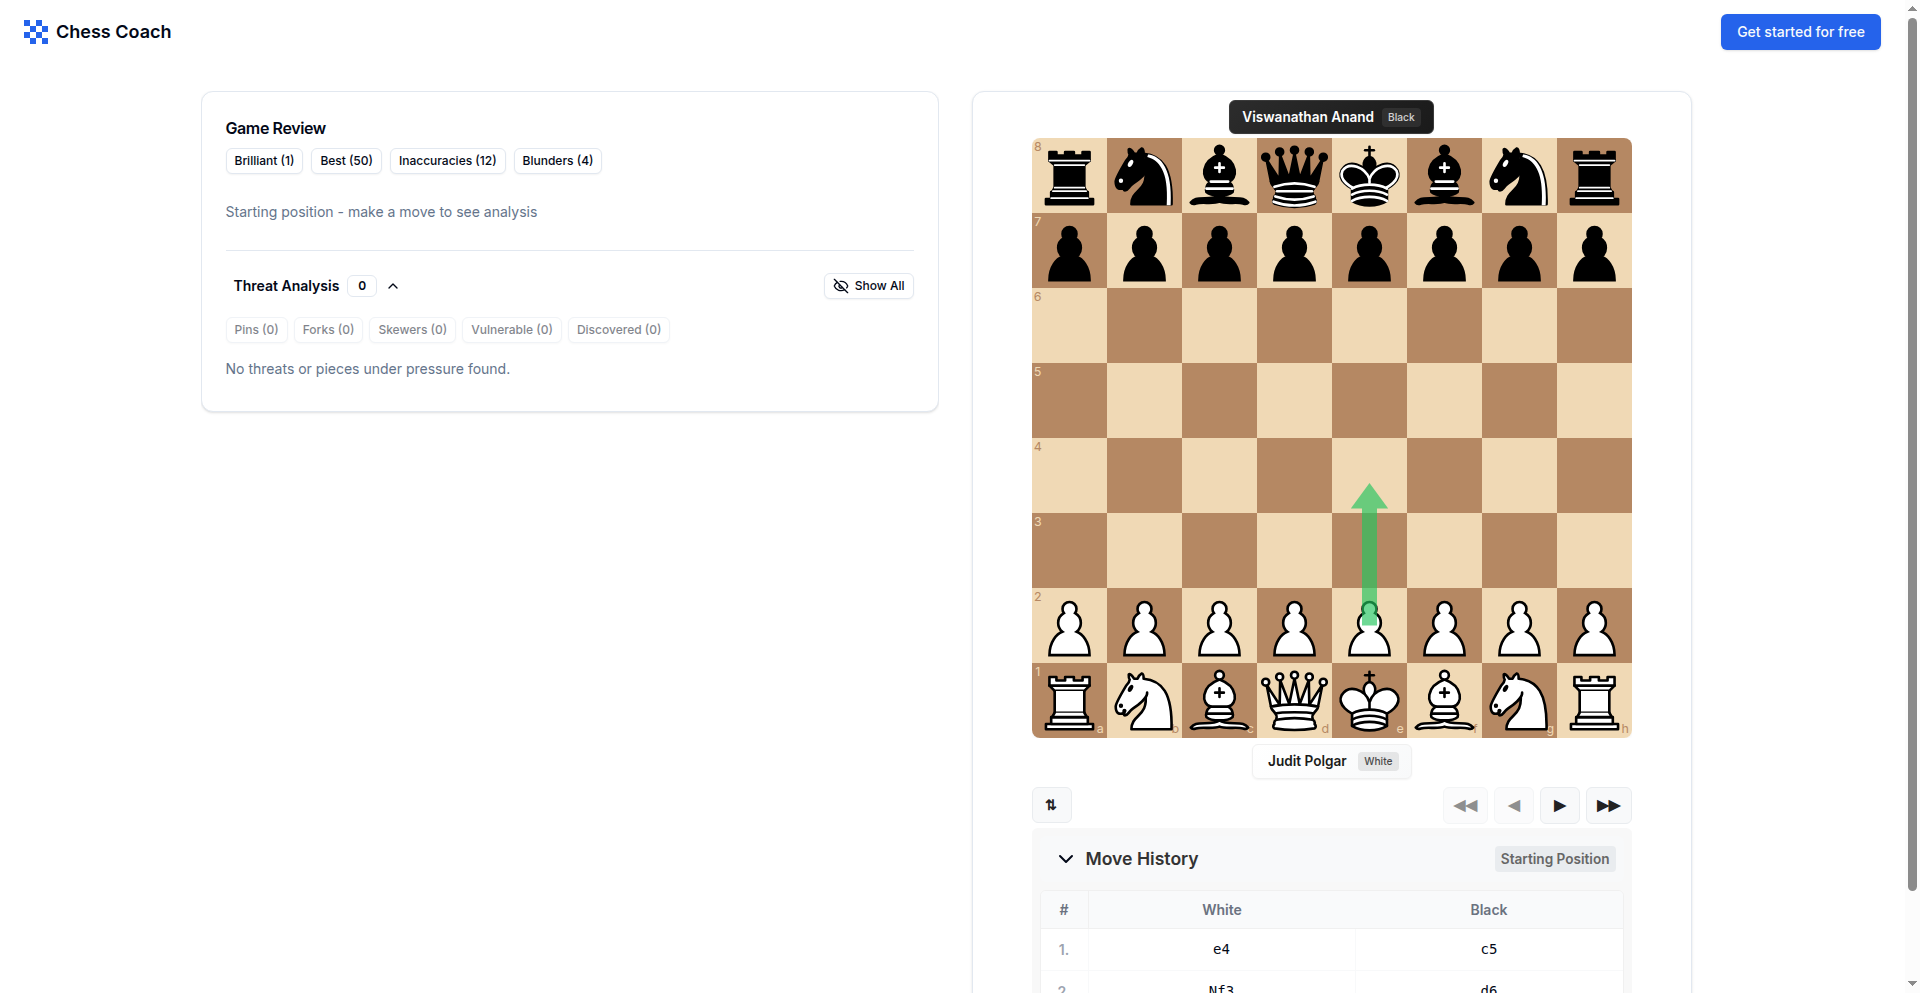
Task: Play the next move with forward arrow
Action: (1558, 805)
